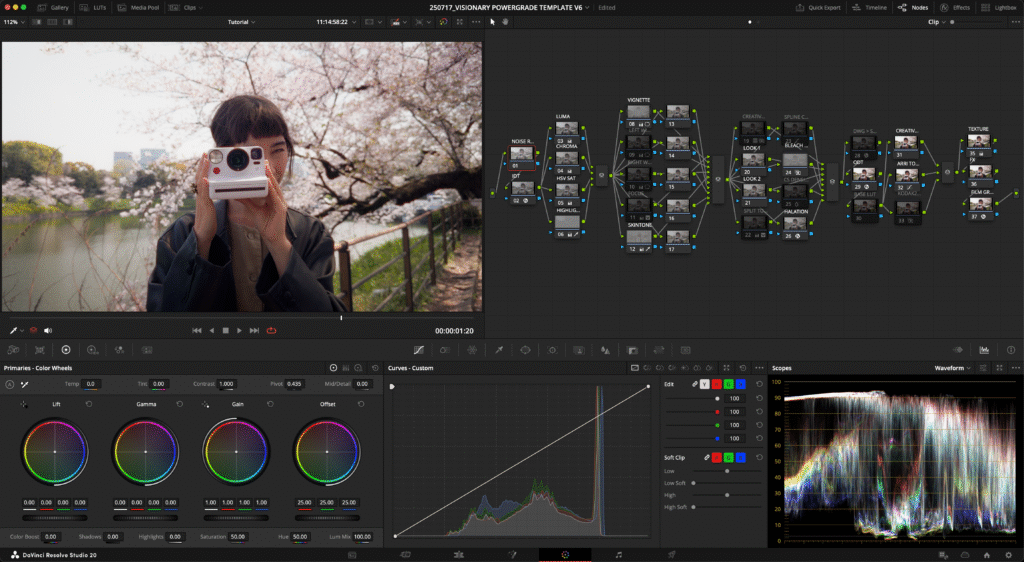Toggle loop playback in viewer
This screenshot has height=562, width=1024.
click(271, 330)
